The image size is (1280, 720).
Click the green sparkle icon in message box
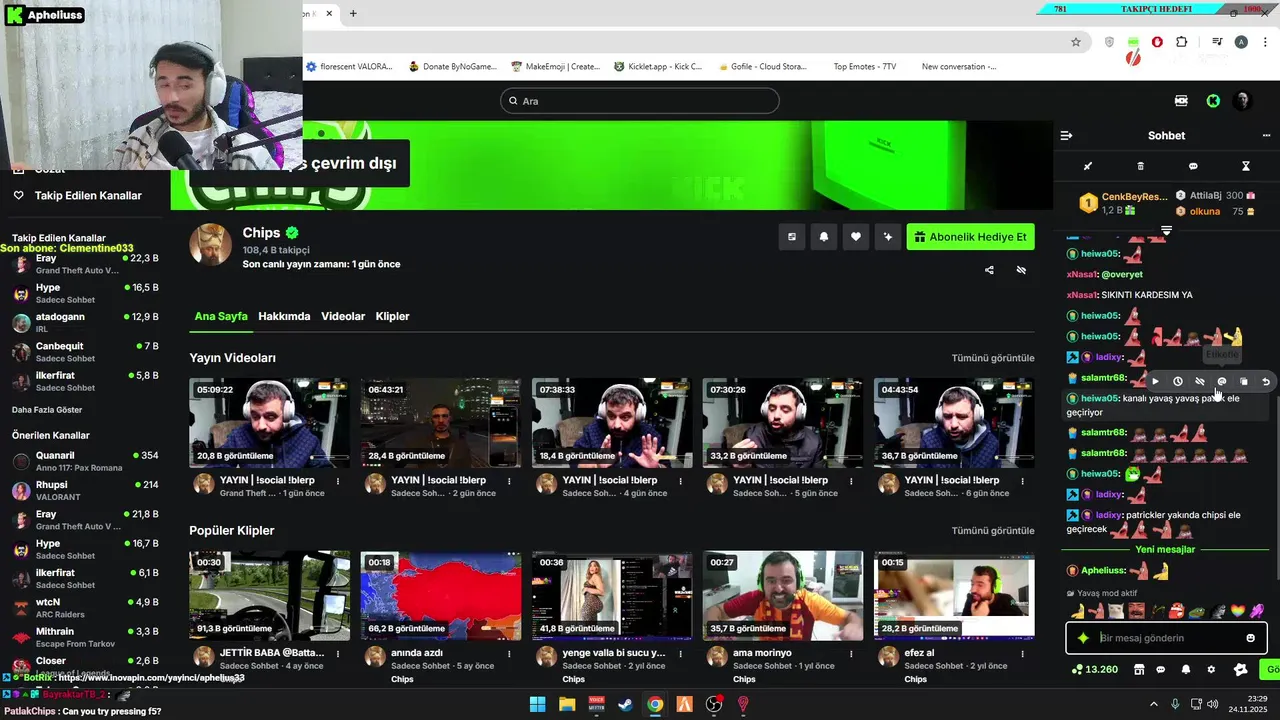click(1082, 638)
